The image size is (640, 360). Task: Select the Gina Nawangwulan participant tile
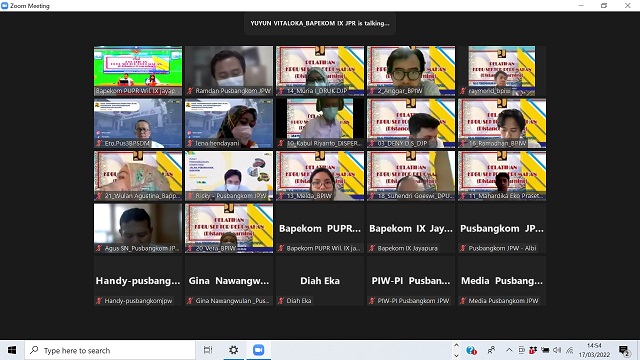click(x=229, y=281)
